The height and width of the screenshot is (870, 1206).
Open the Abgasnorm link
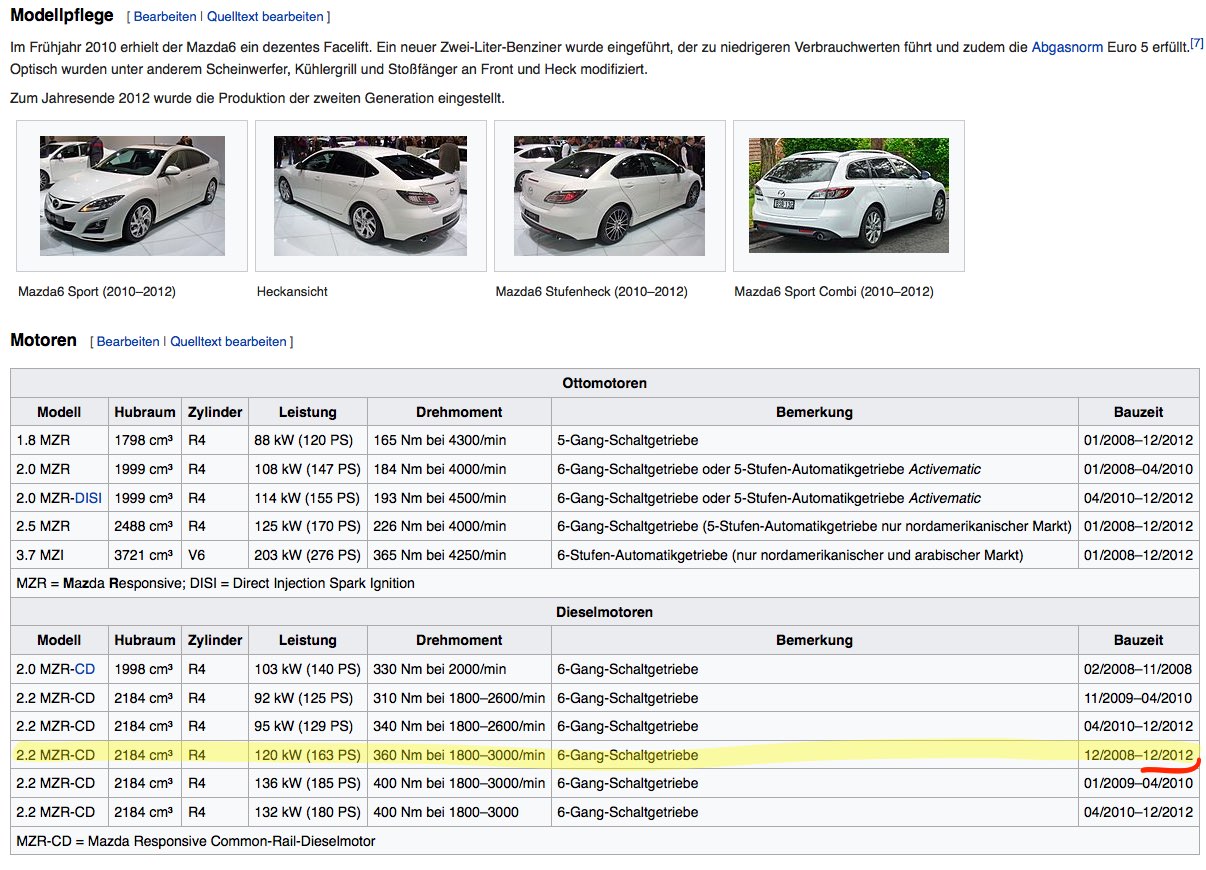(x=1067, y=47)
